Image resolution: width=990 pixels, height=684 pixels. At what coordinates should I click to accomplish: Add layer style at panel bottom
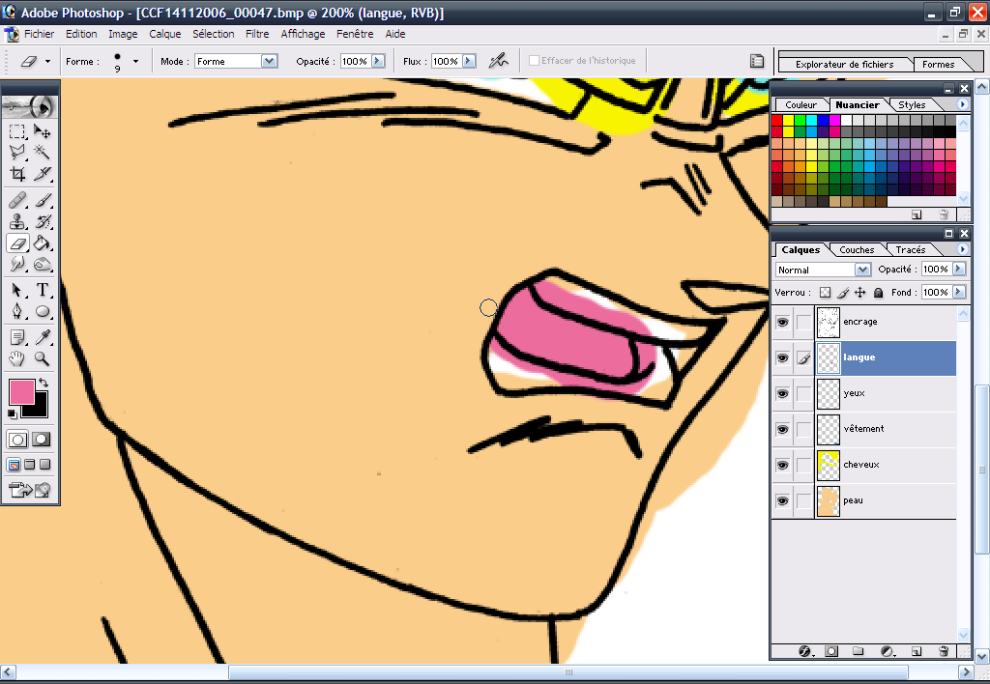coord(805,651)
